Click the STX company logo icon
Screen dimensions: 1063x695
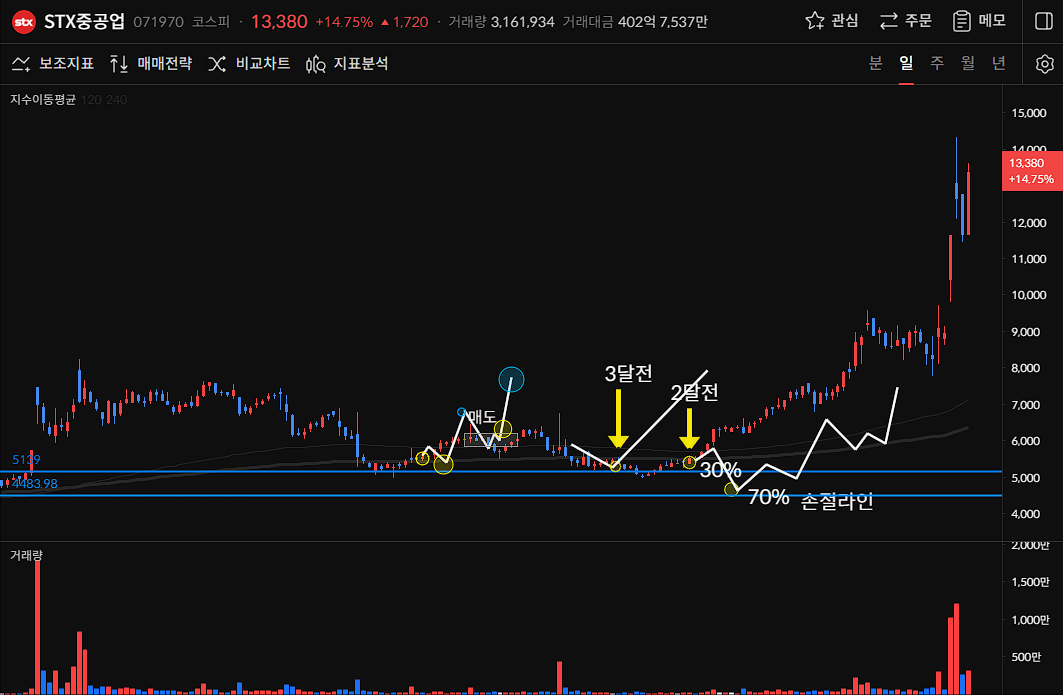point(24,22)
